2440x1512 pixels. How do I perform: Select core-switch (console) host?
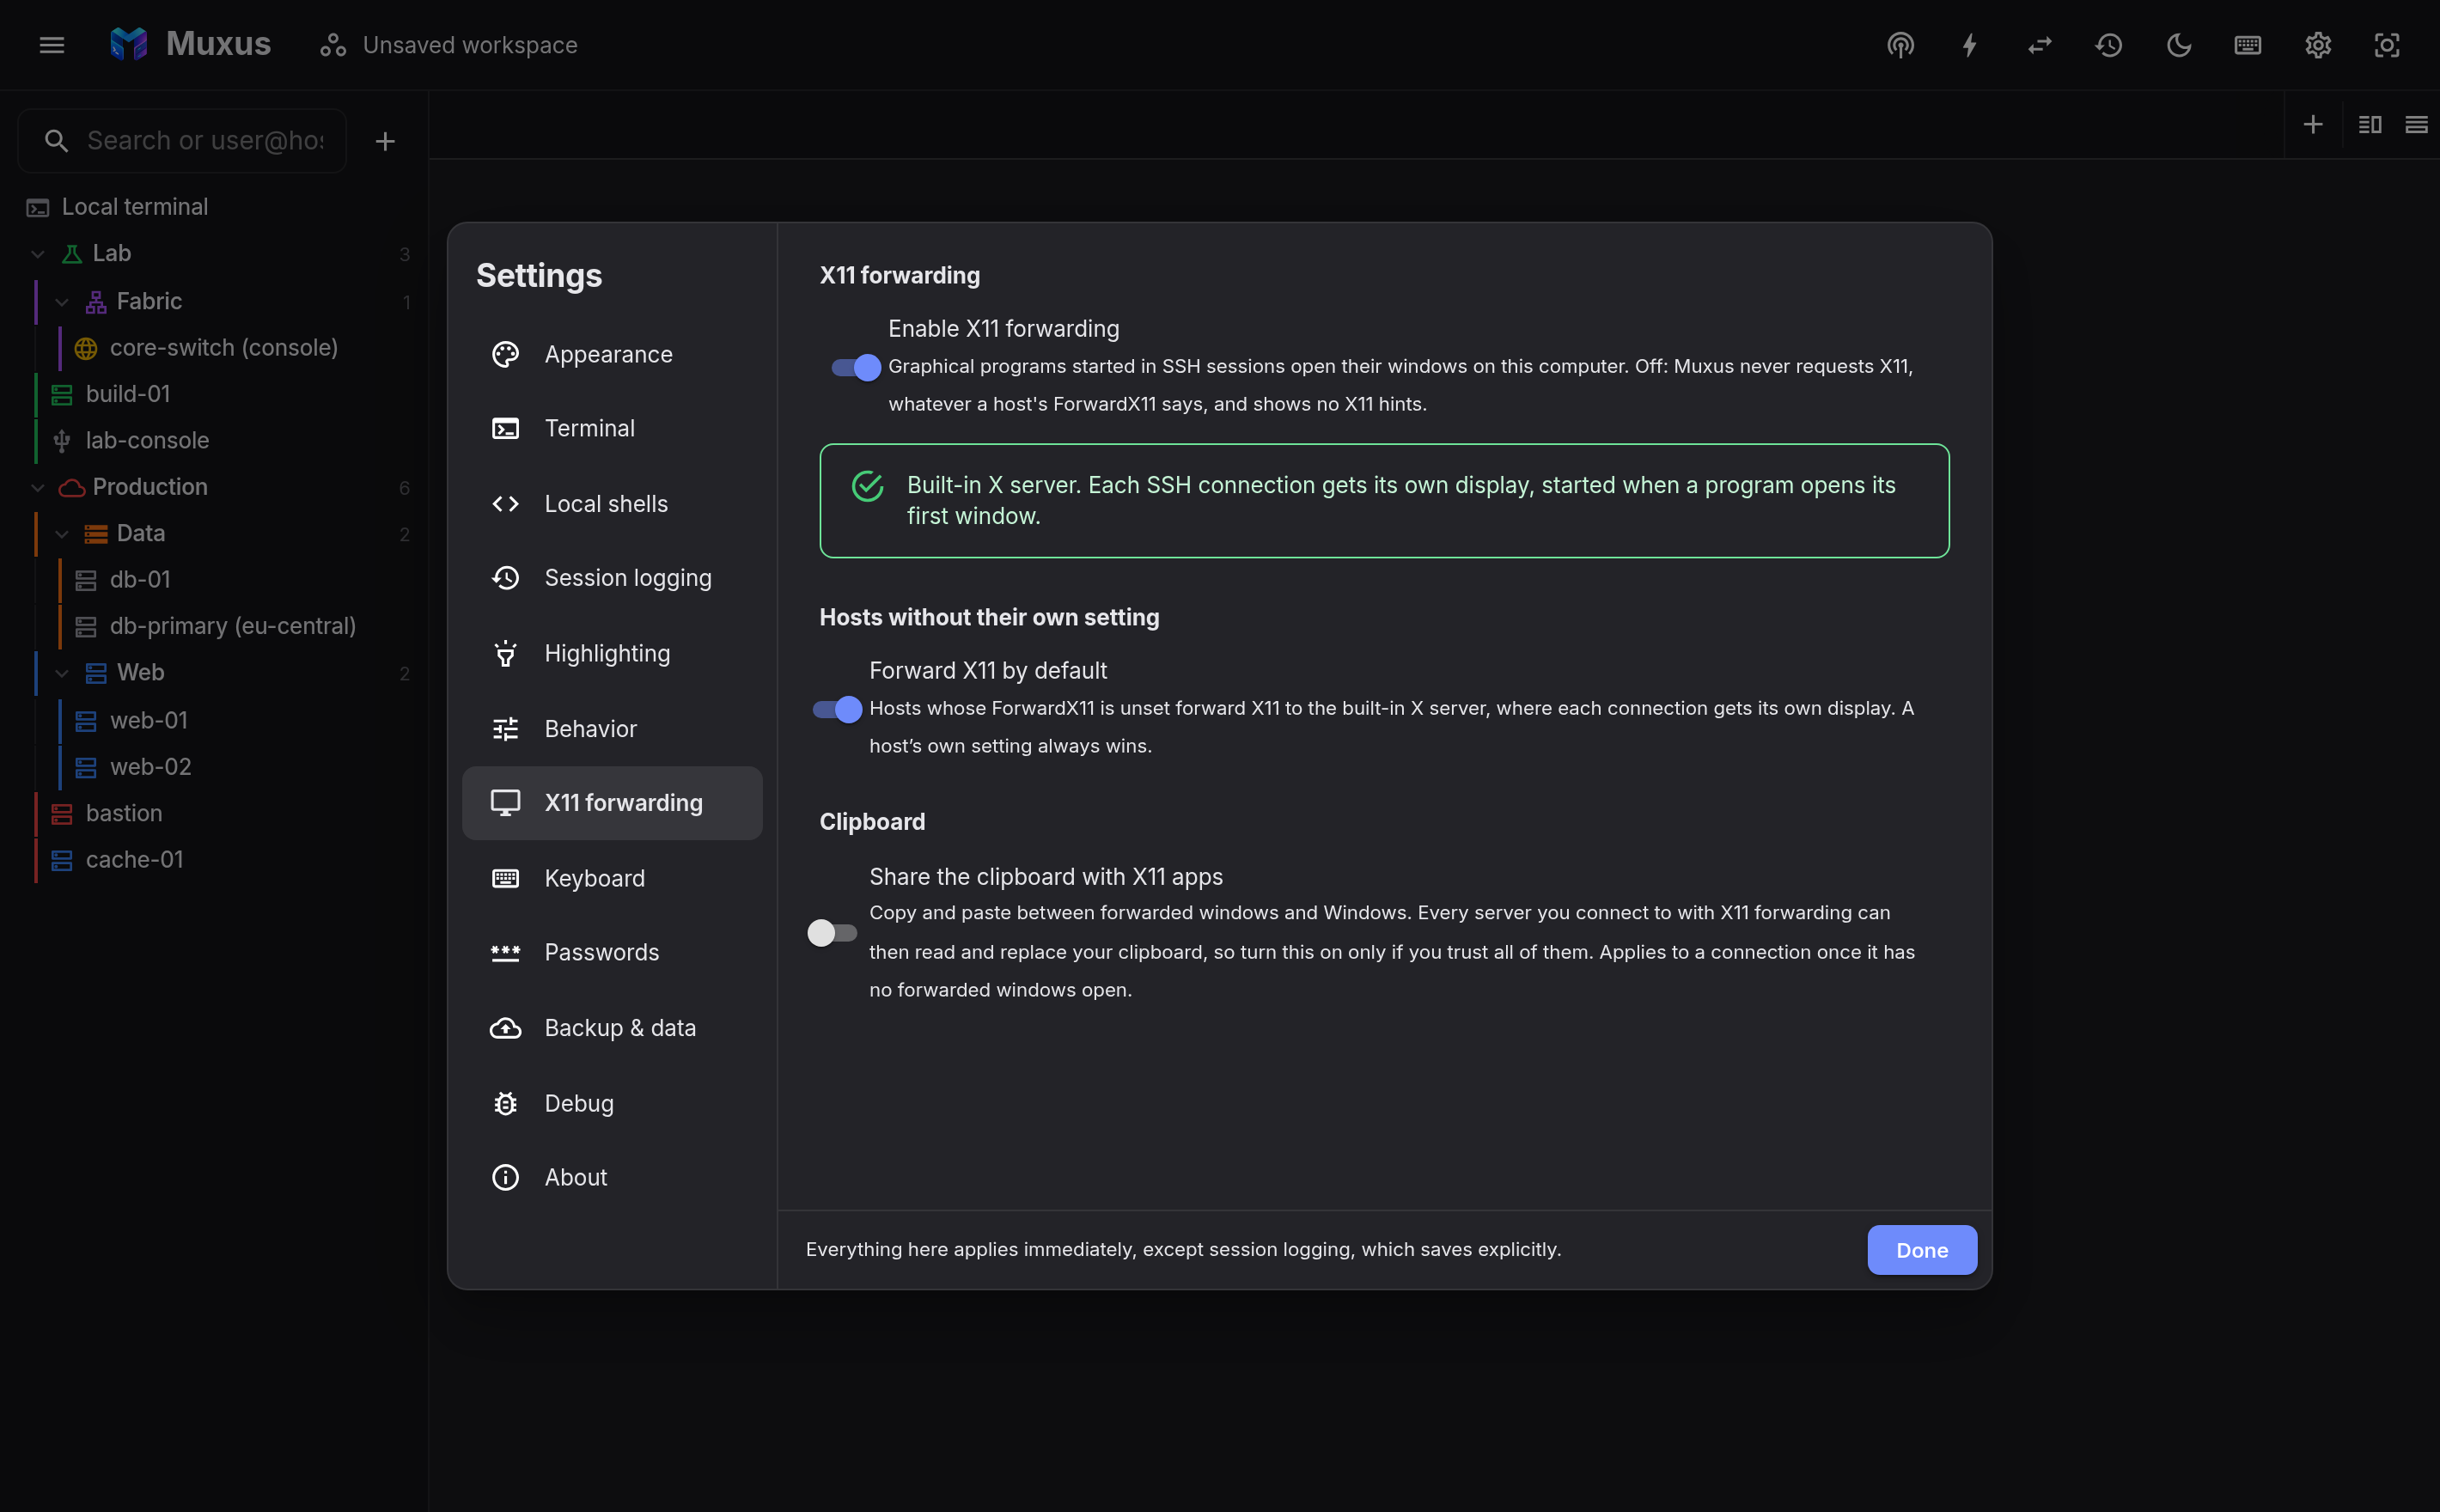coord(224,348)
